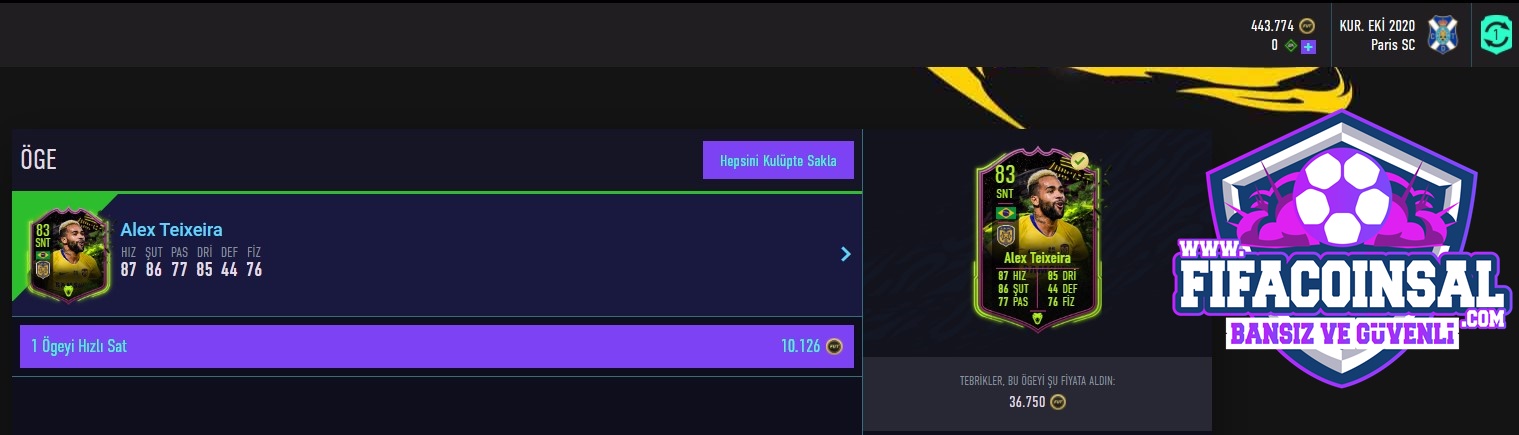
Task: Click the FUT coin balance icon
Action: (x=1306, y=26)
